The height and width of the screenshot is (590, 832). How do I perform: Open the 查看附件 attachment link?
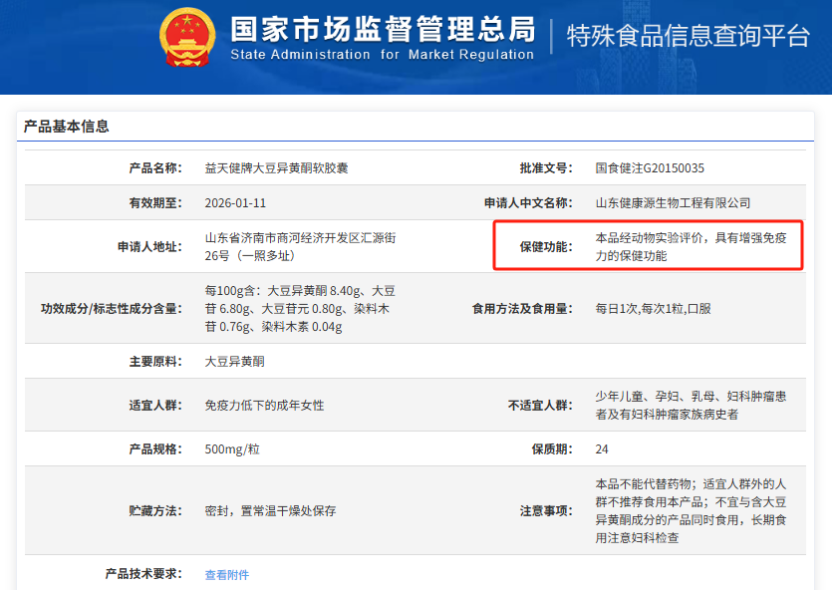tap(227, 575)
